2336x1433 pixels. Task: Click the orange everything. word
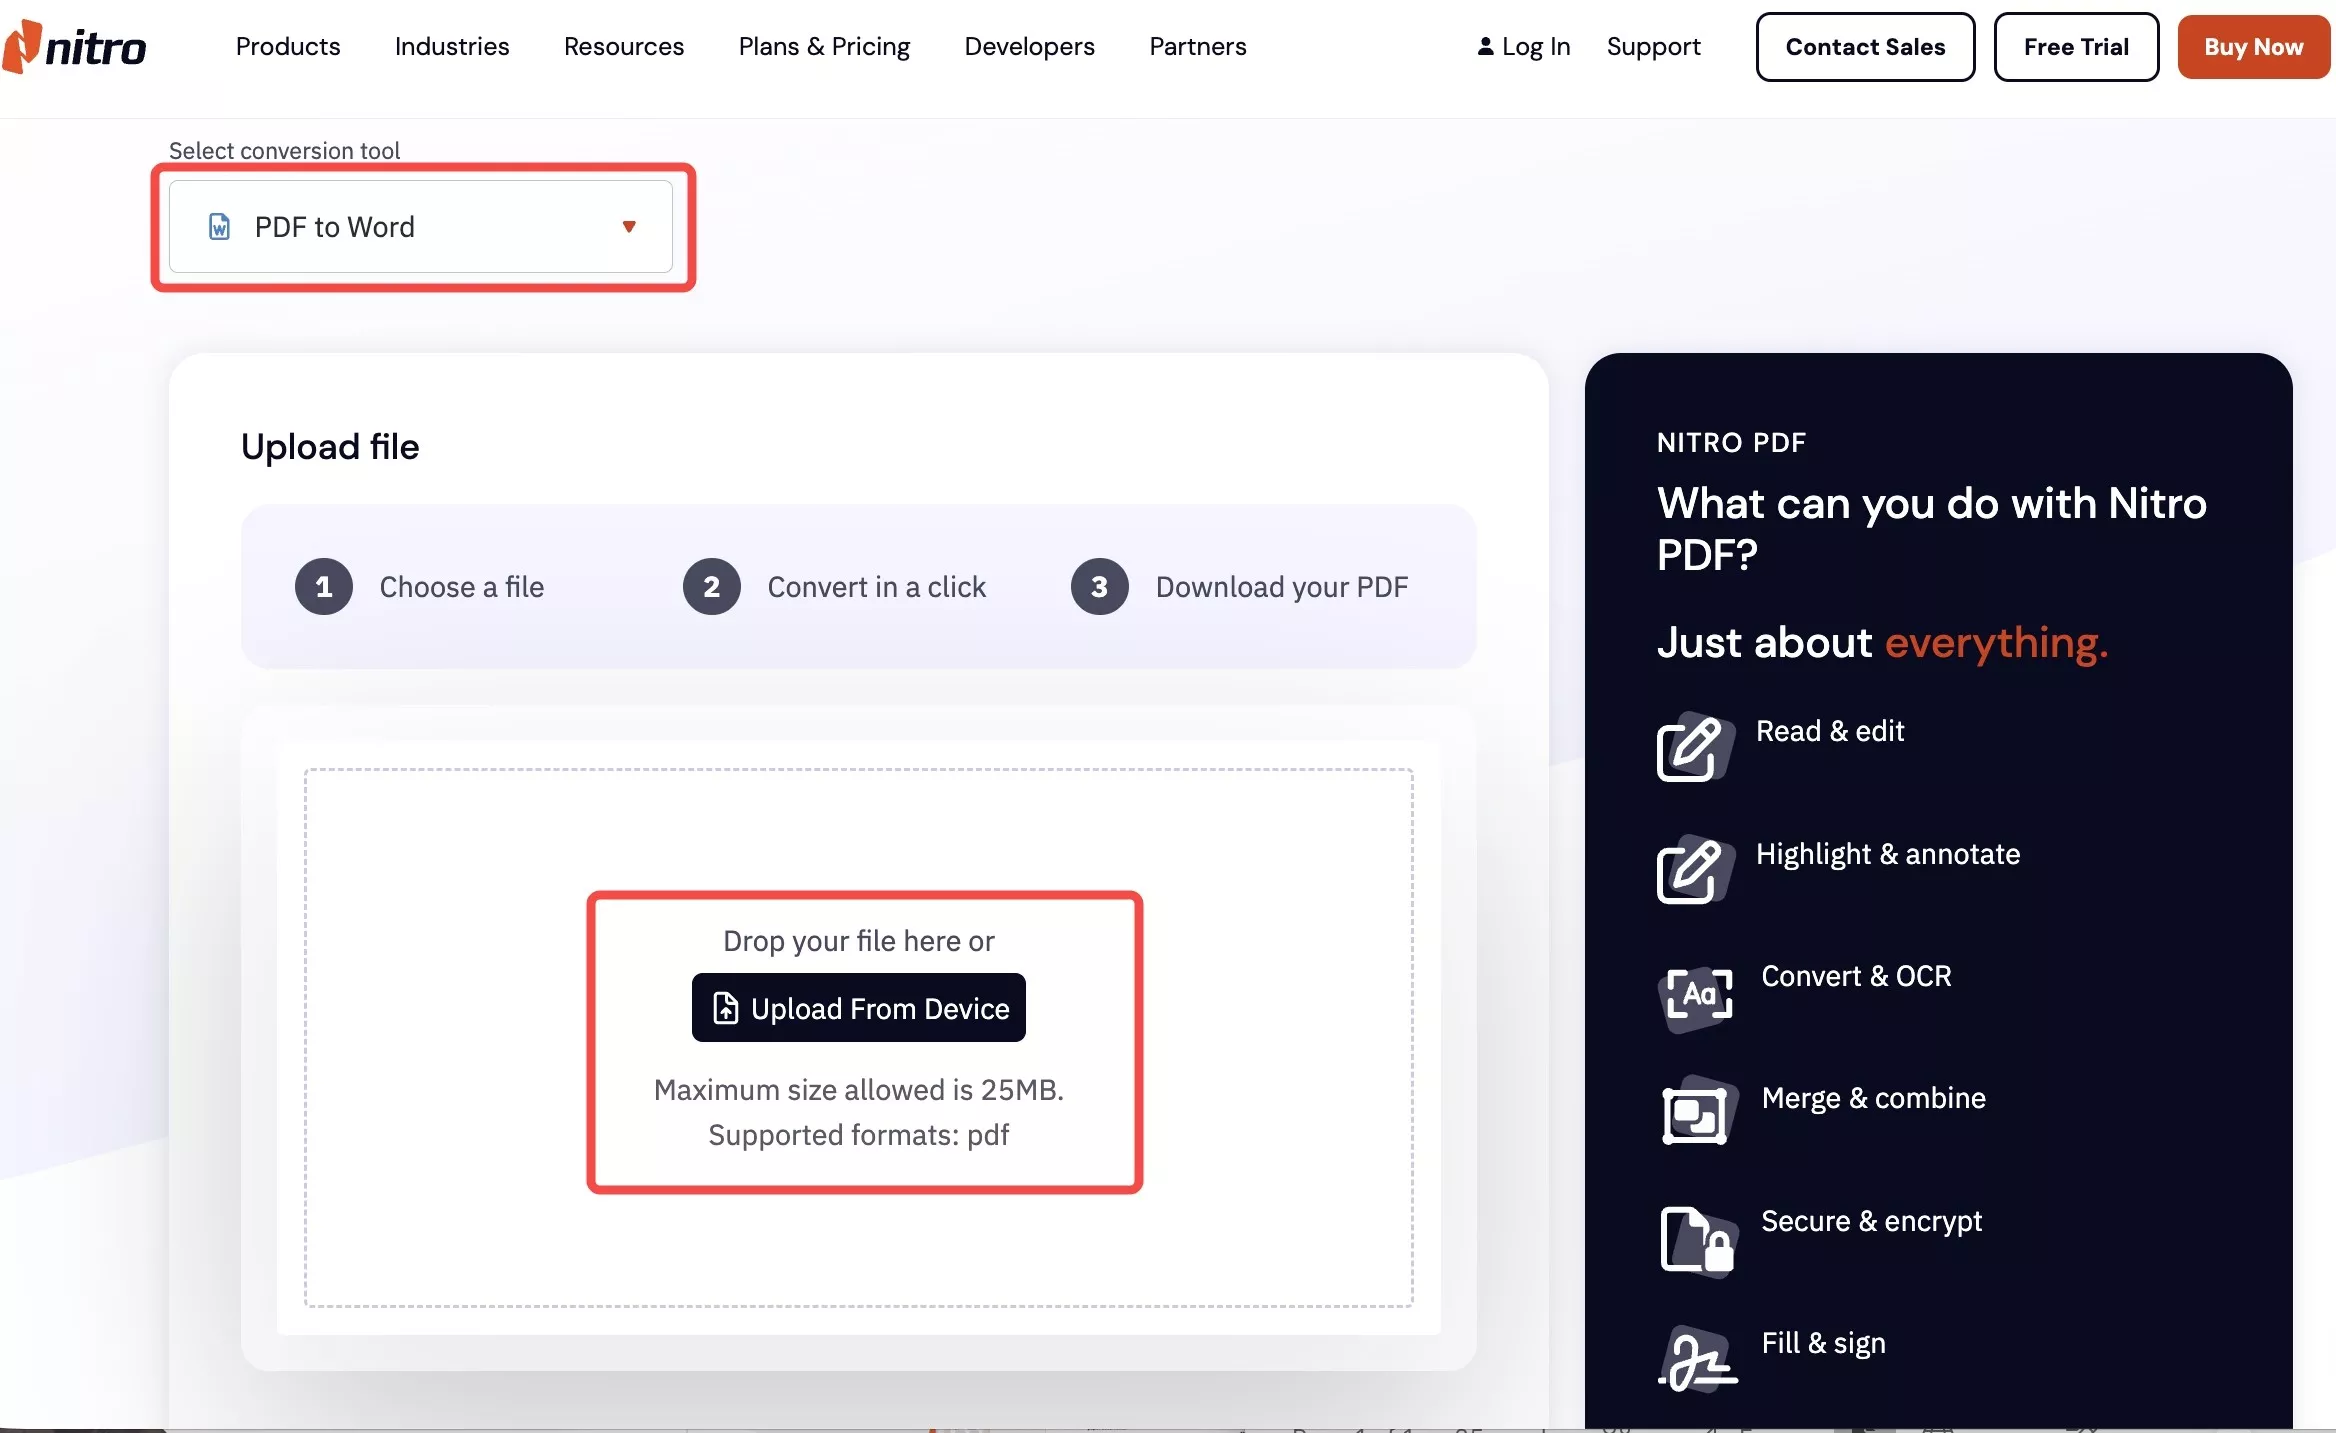(x=1997, y=642)
